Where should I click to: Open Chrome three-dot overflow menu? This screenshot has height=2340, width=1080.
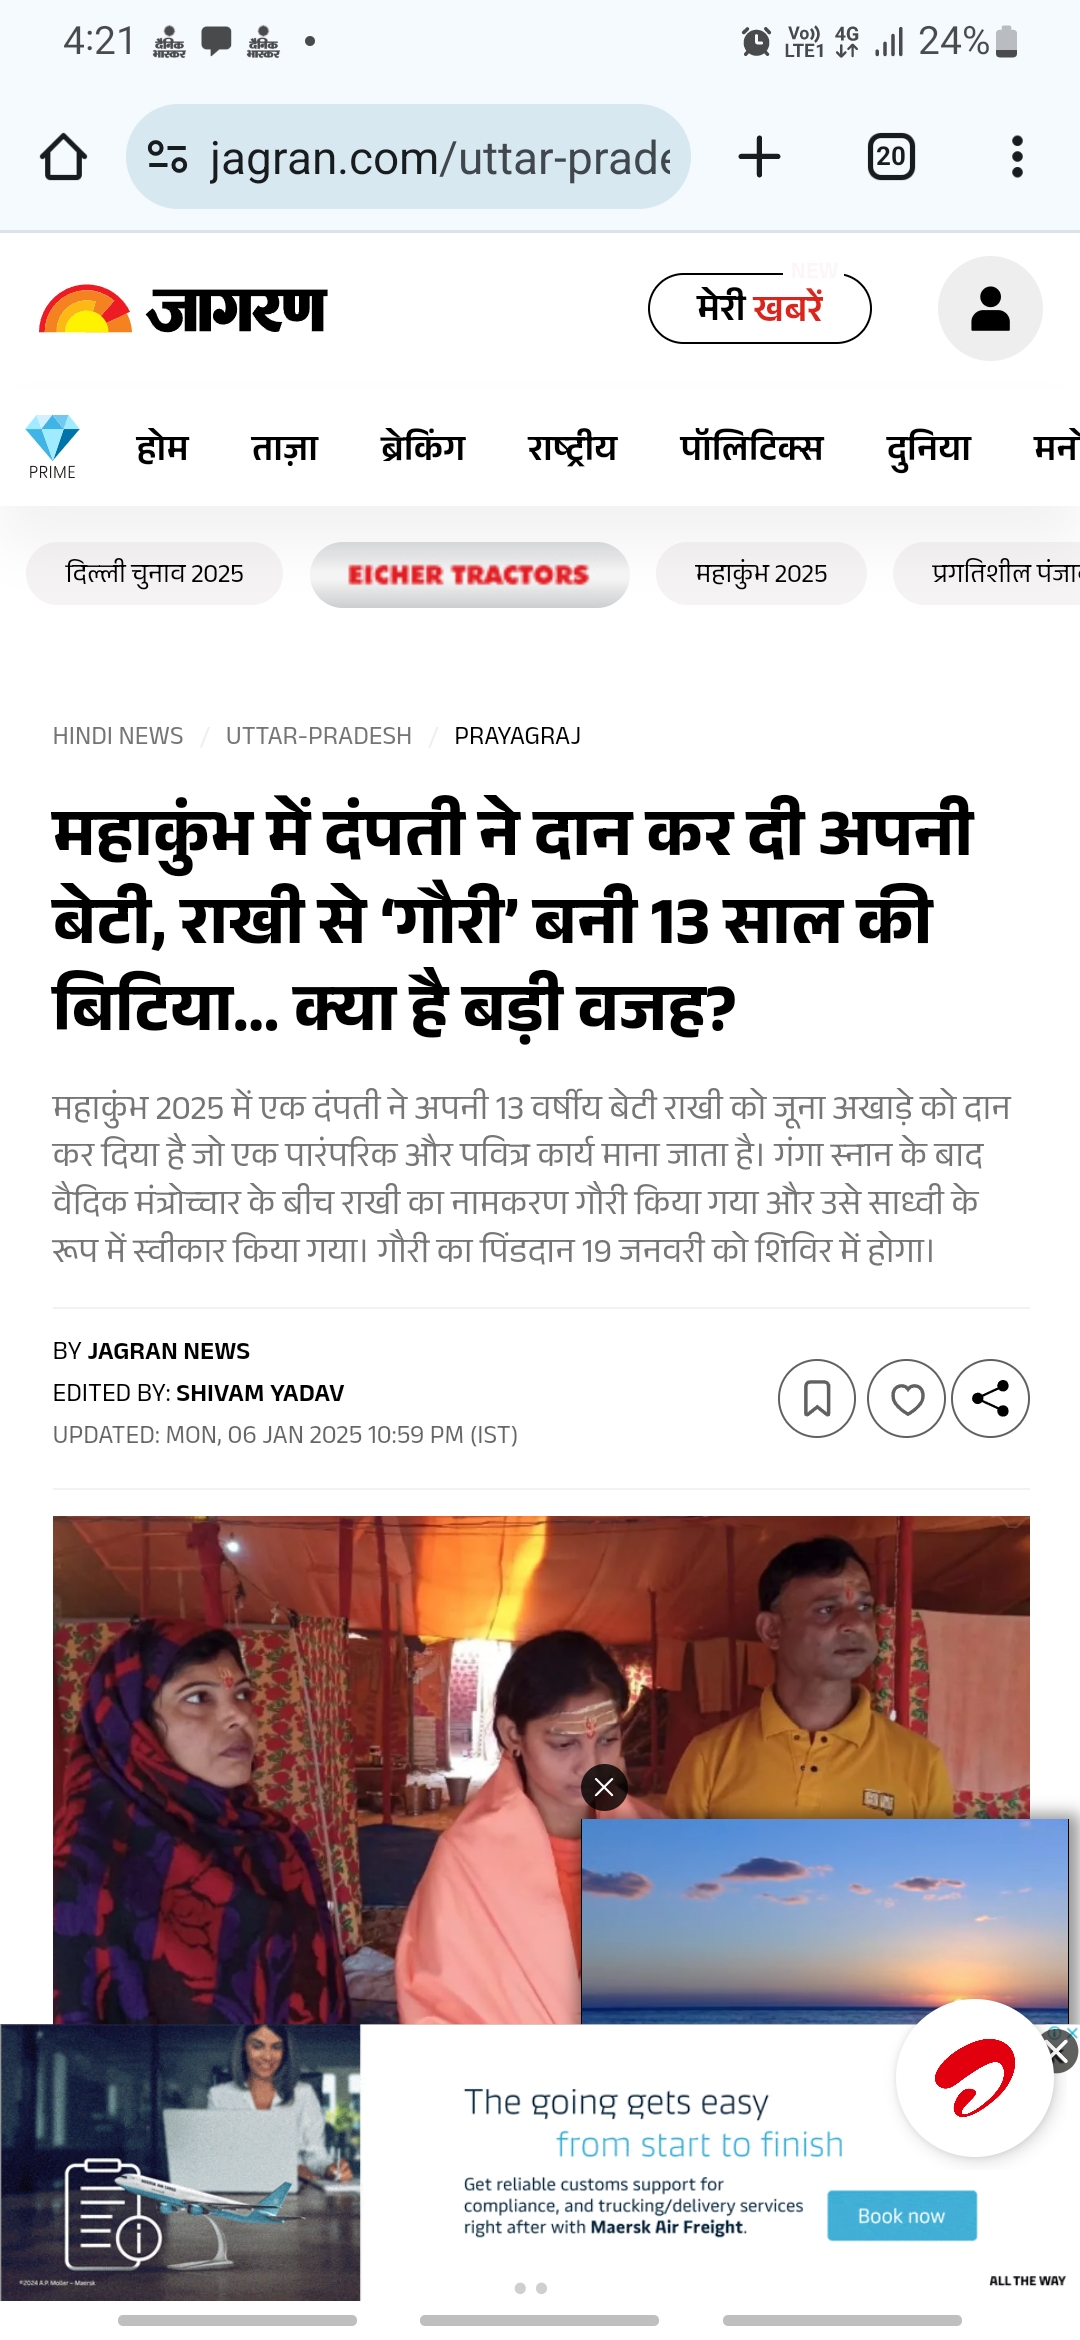pos(1017,157)
